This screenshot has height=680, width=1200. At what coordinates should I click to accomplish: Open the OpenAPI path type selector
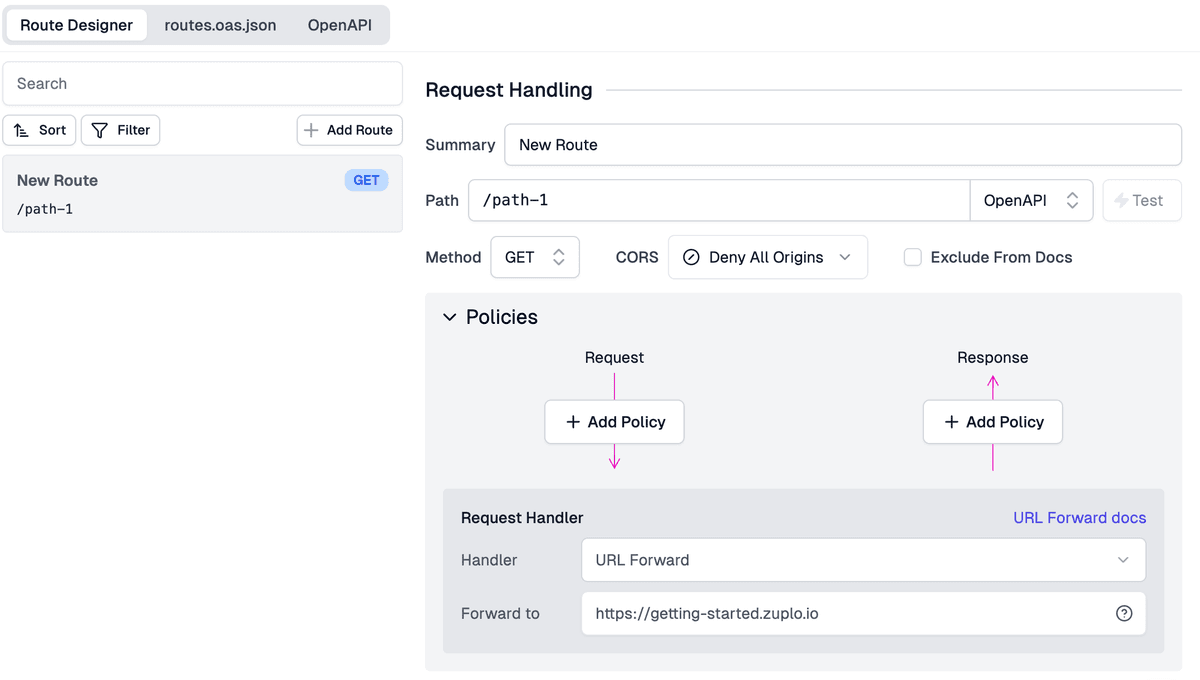[1030, 200]
